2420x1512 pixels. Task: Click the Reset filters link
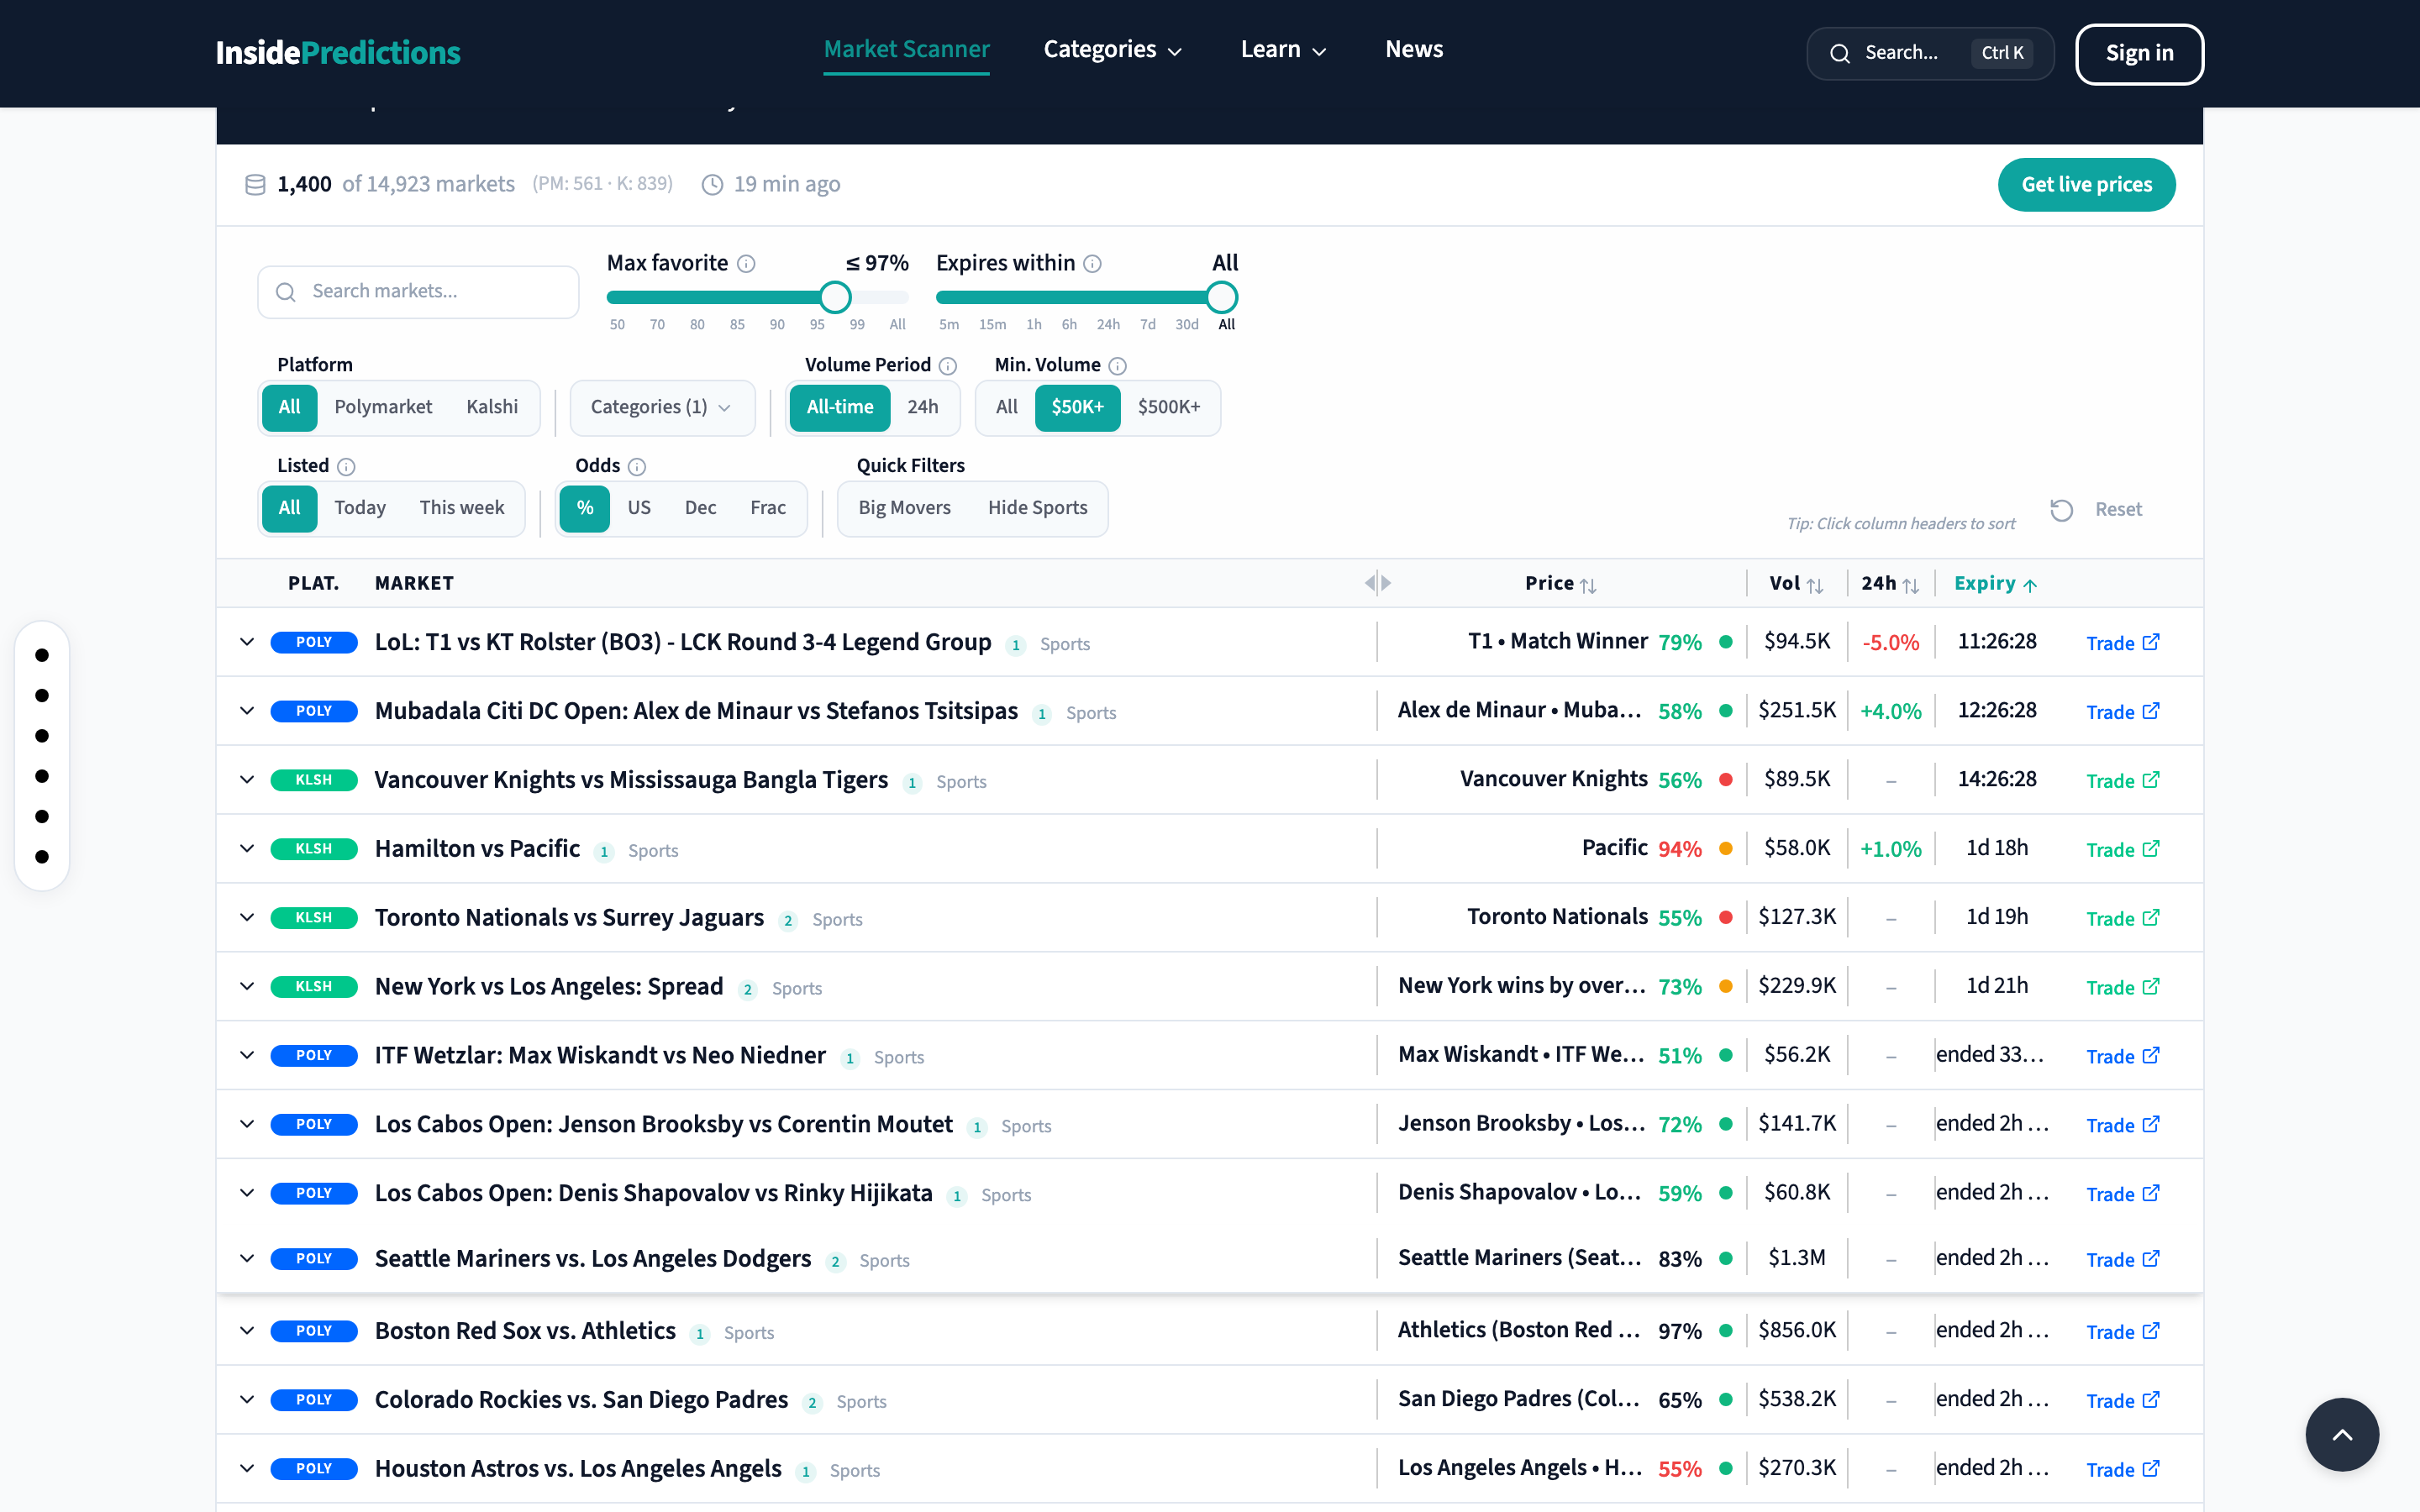pos(2118,510)
